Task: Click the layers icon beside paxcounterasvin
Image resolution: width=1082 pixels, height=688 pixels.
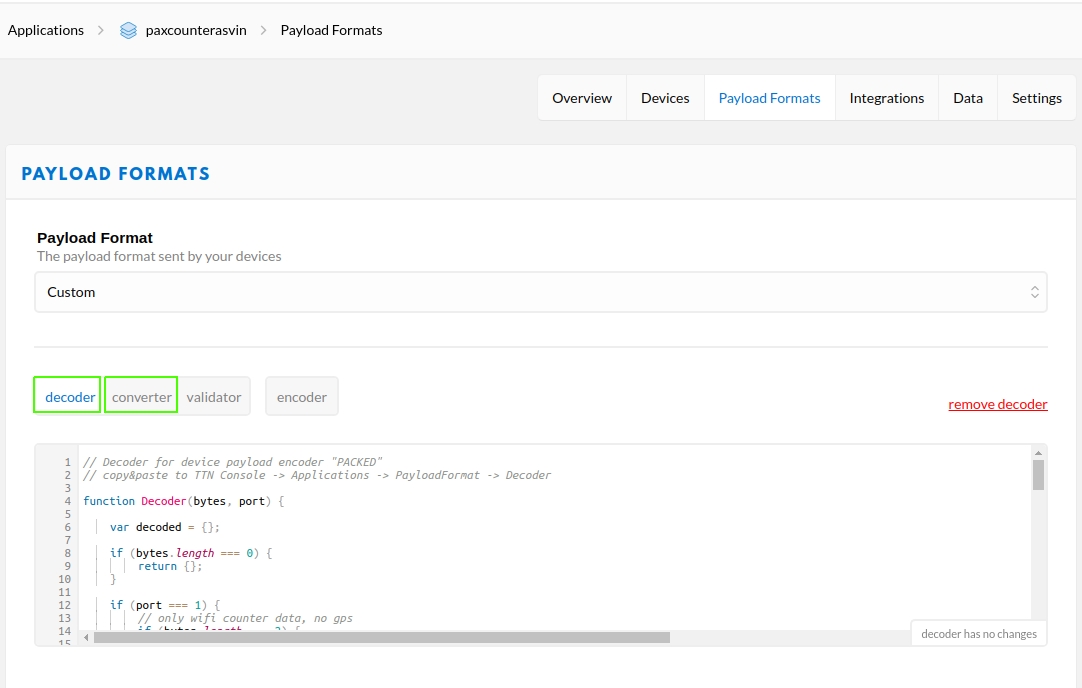Action: (x=128, y=30)
